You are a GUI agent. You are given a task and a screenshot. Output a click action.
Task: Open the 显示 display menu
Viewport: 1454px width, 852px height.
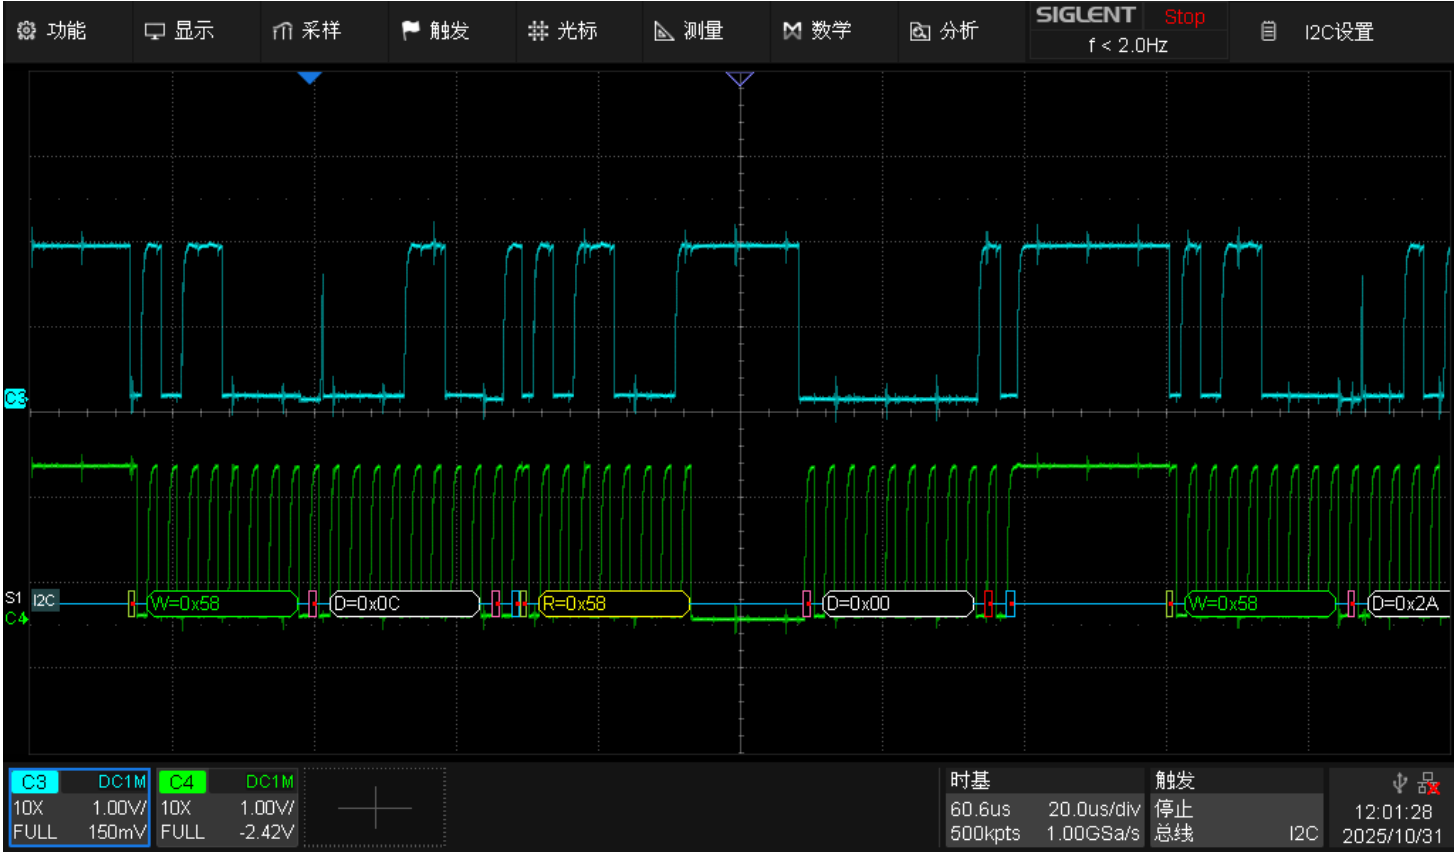click(x=180, y=31)
